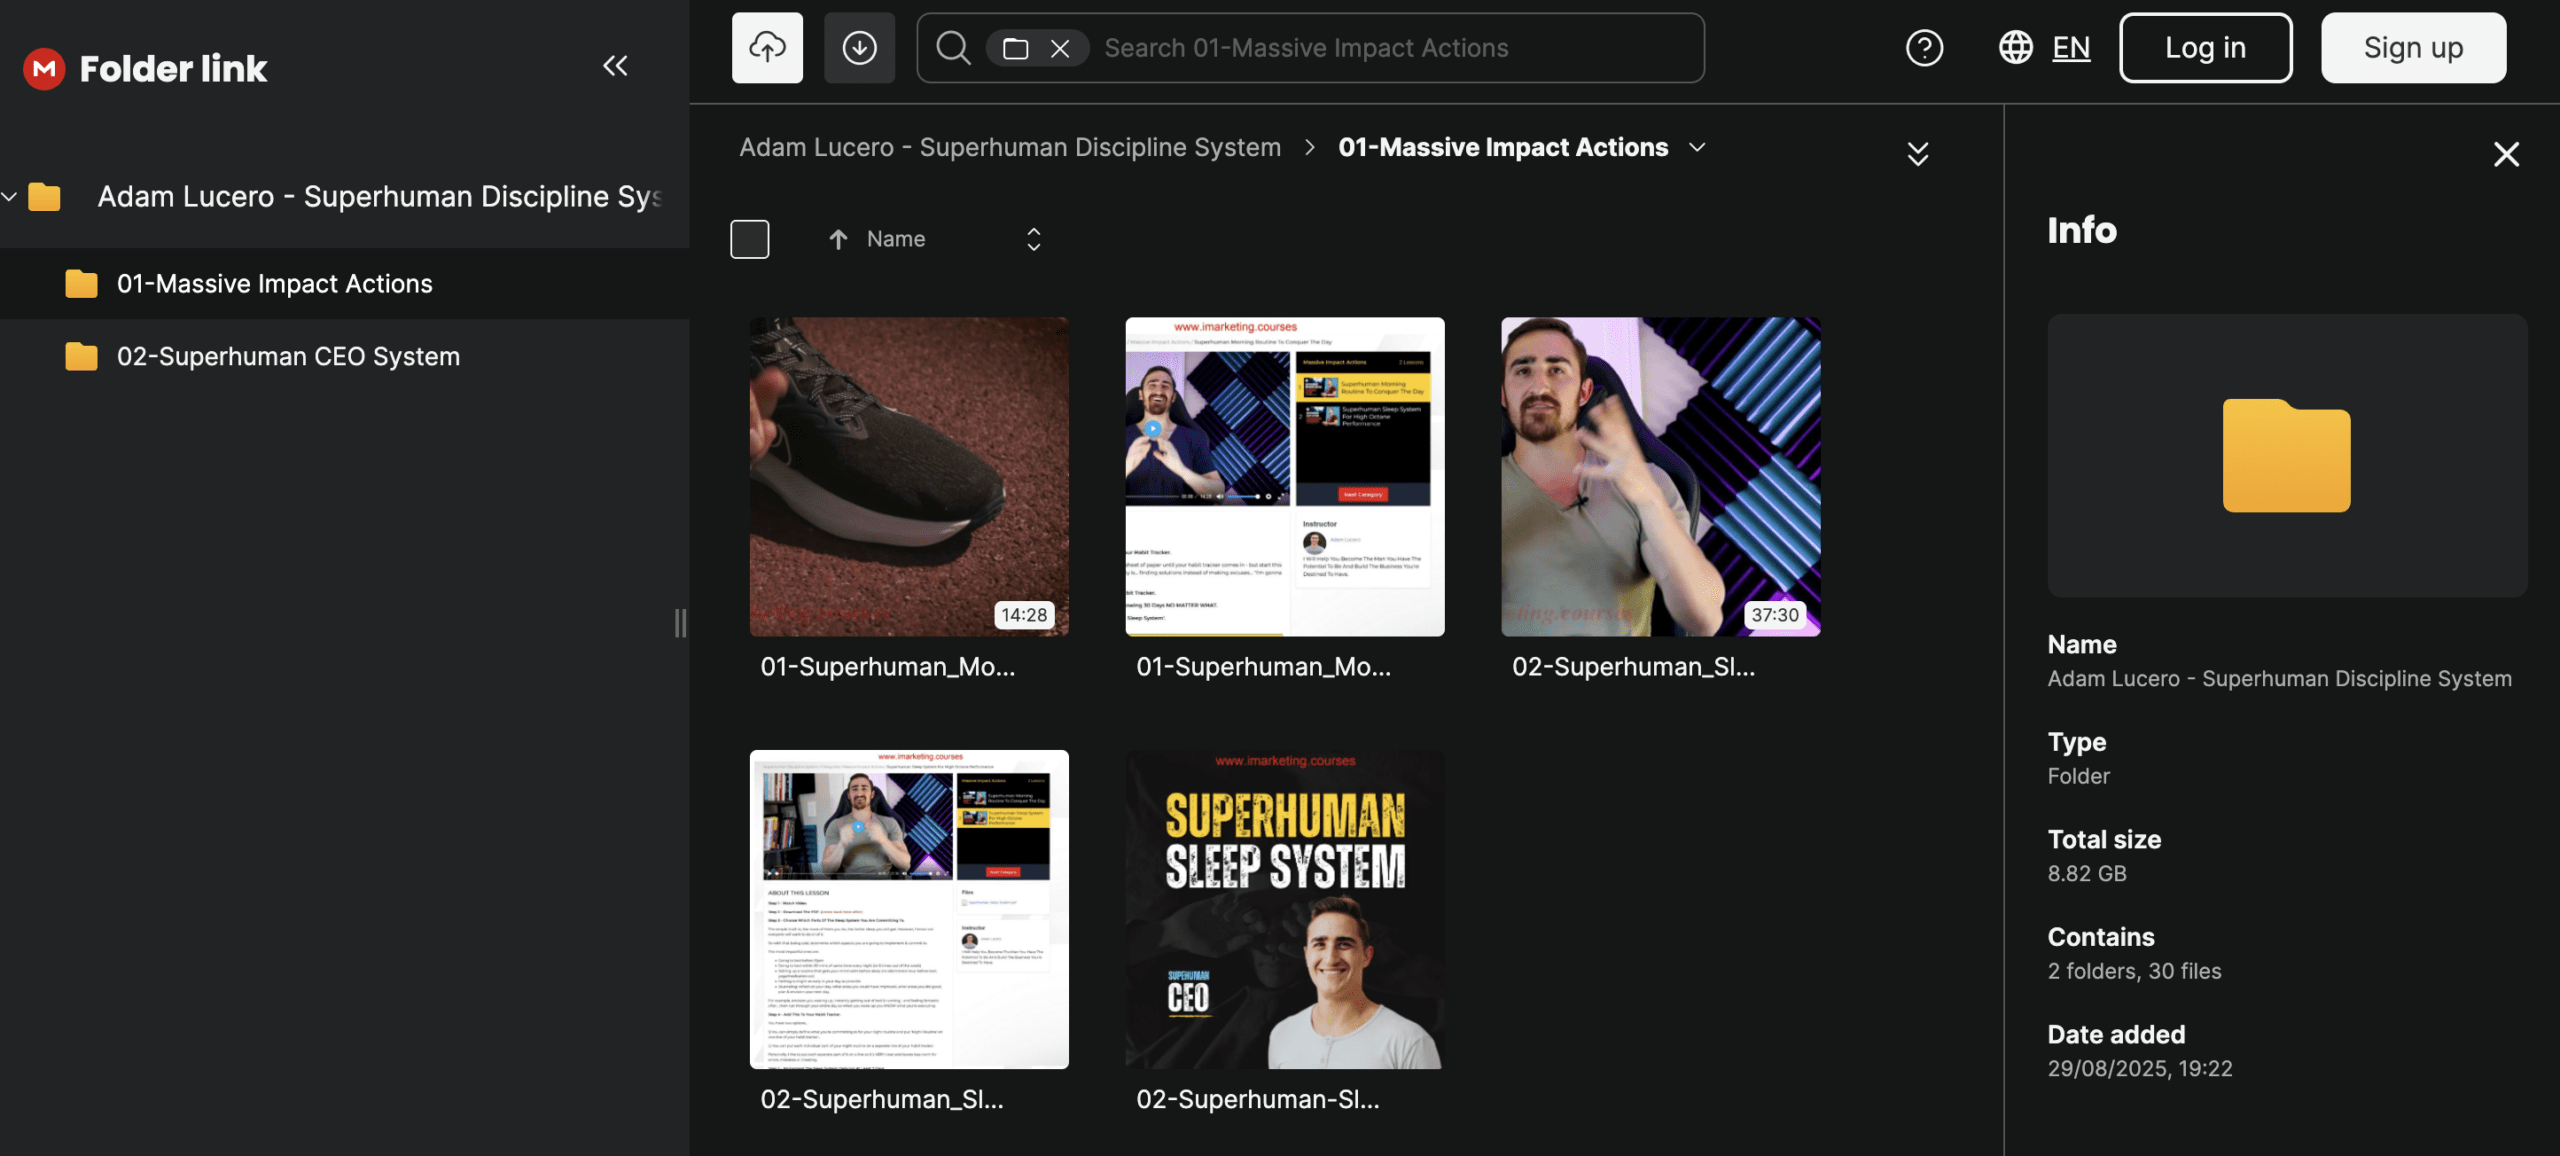The height and width of the screenshot is (1156, 2560).
Task: Toggle the select all checkbox
Action: (x=750, y=239)
